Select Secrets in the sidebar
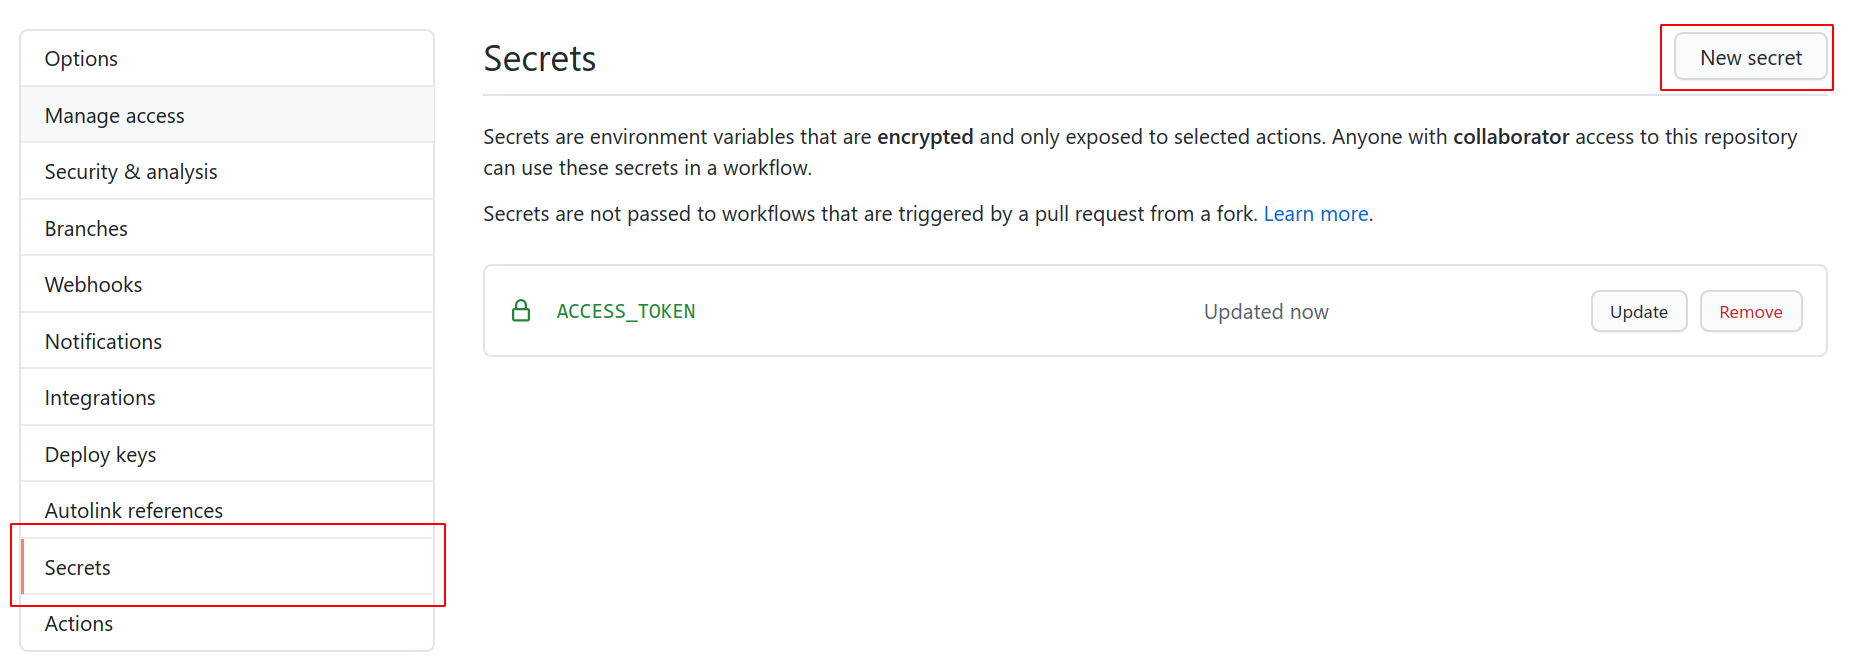Viewport: 1859px width, 668px height. point(77,568)
